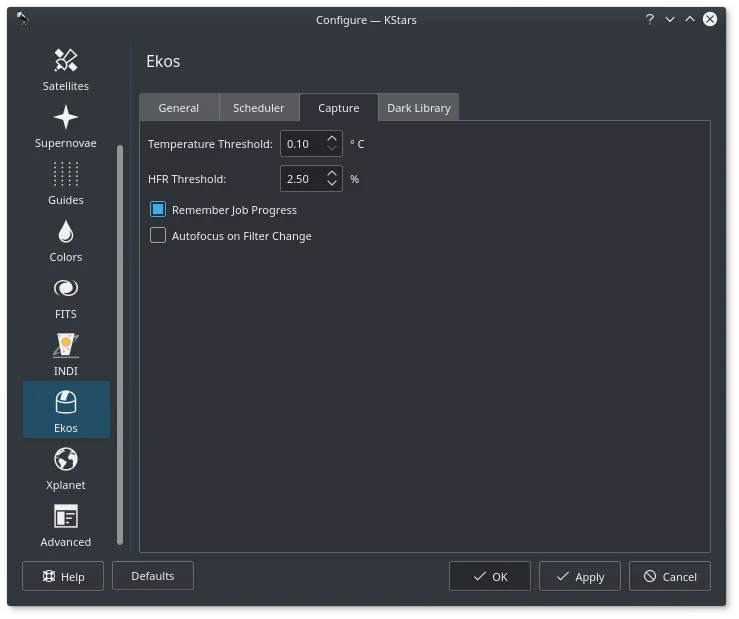Click the sidebar vertical scrollbar
Viewport: 739px width, 619px height.
point(120,345)
